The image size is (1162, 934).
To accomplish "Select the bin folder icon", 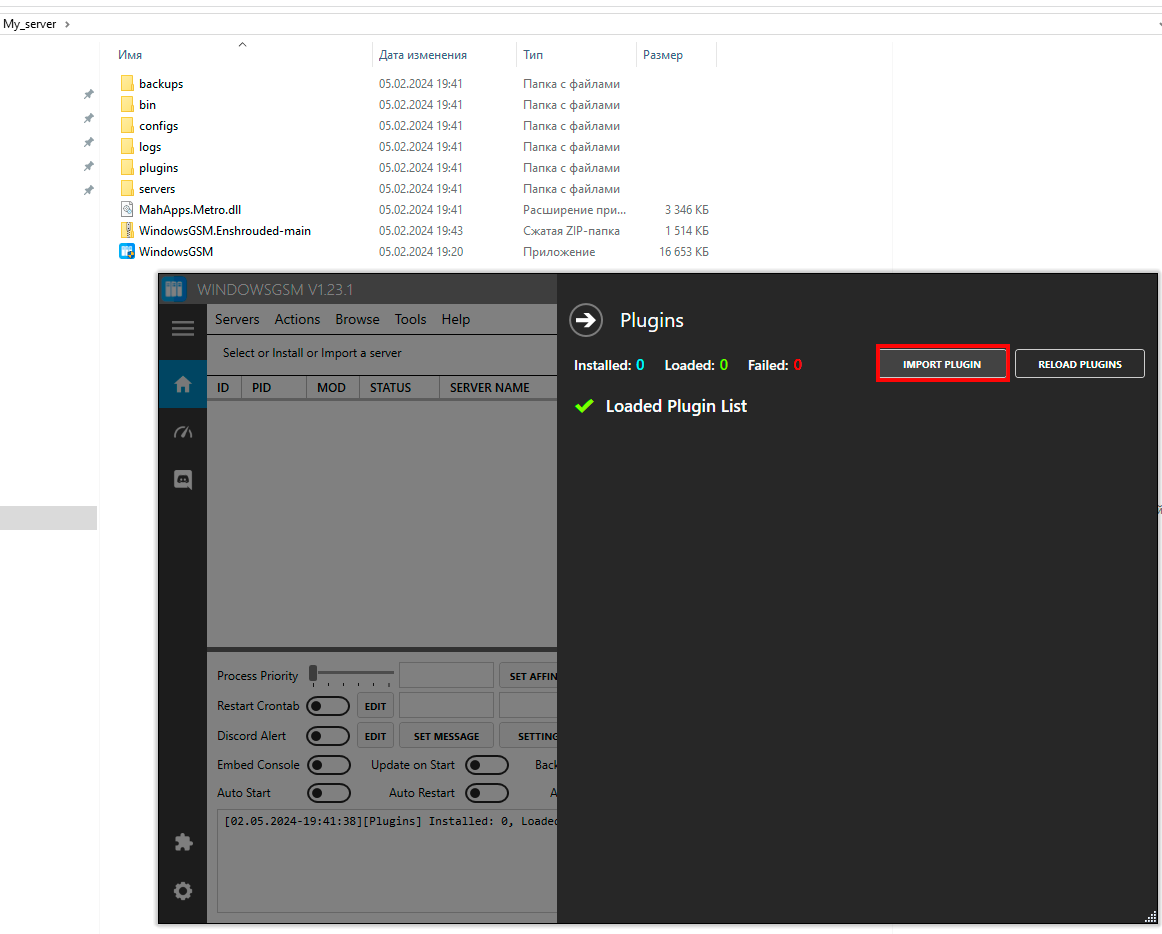I will [x=127, y=105].
